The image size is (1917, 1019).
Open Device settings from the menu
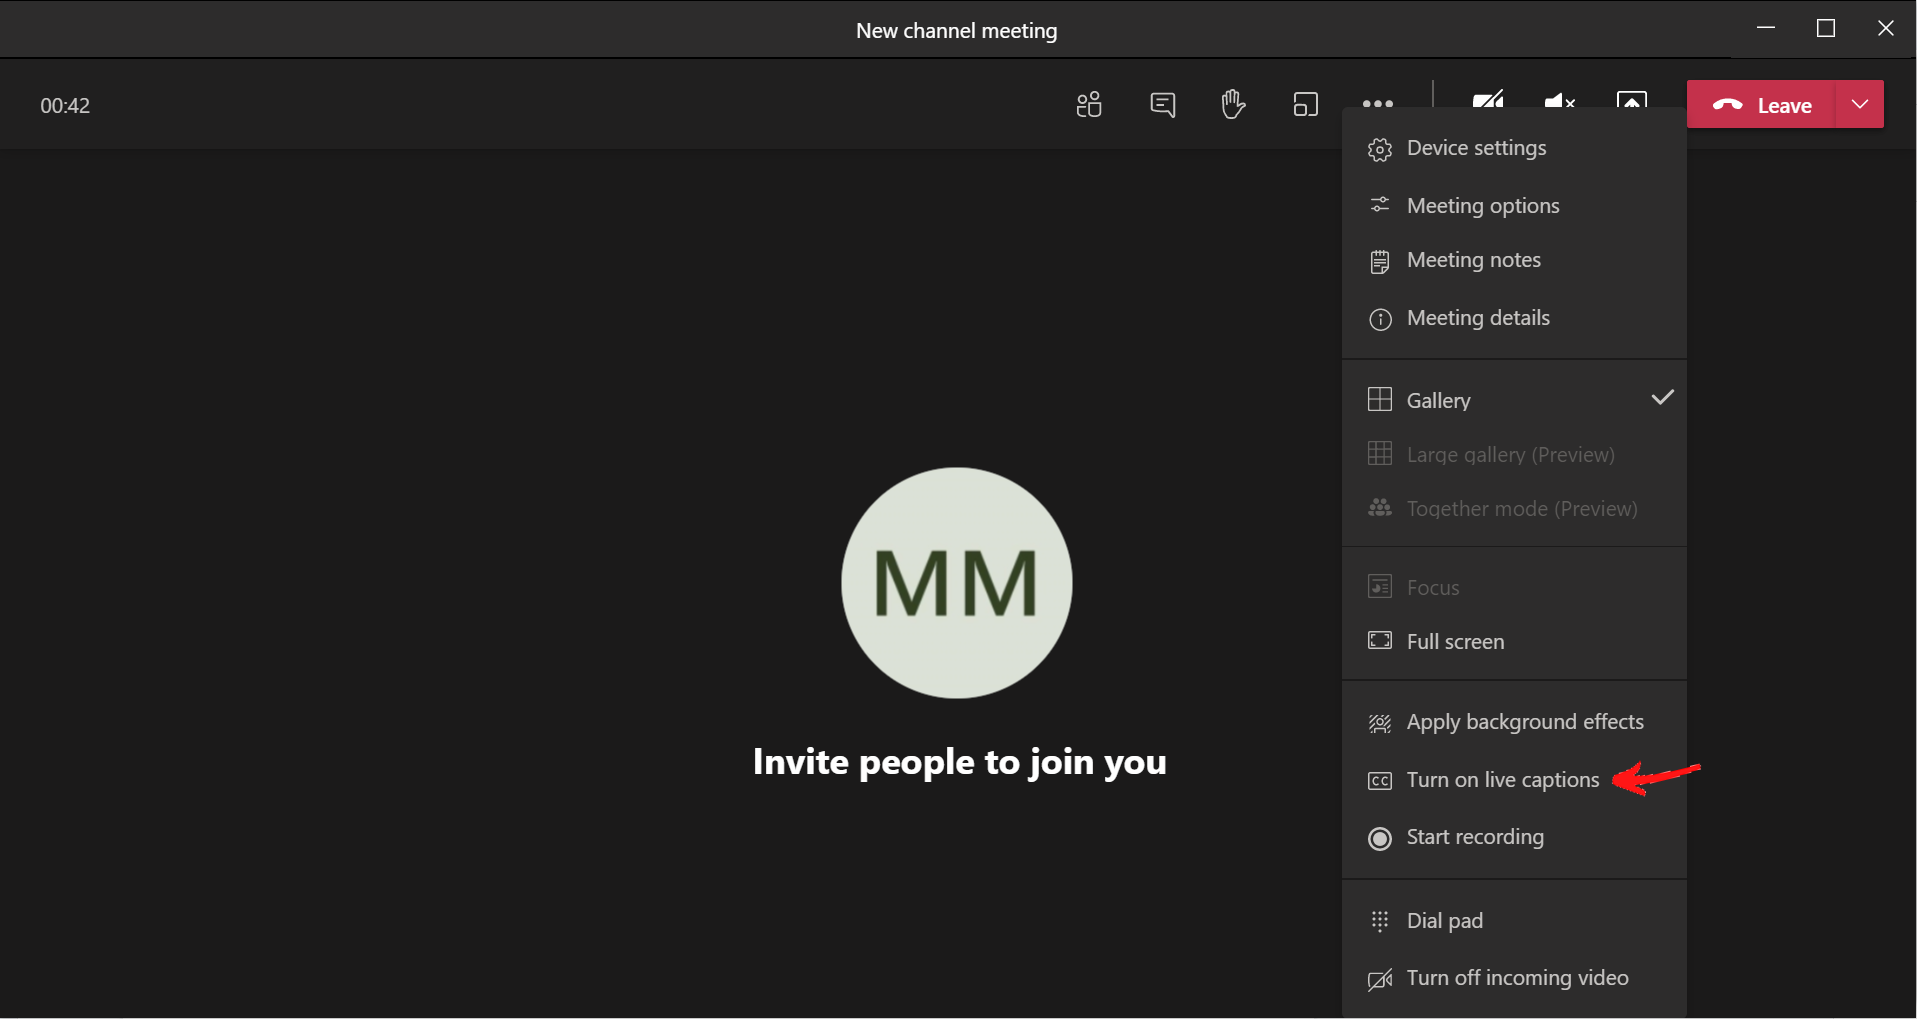click(x=1475, y=148)
